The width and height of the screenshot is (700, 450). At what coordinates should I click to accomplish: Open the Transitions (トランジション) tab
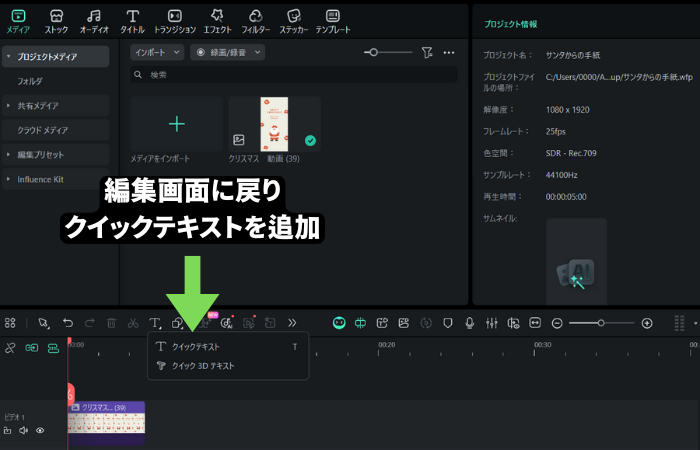pyautogui.click(x=175, y=22)
